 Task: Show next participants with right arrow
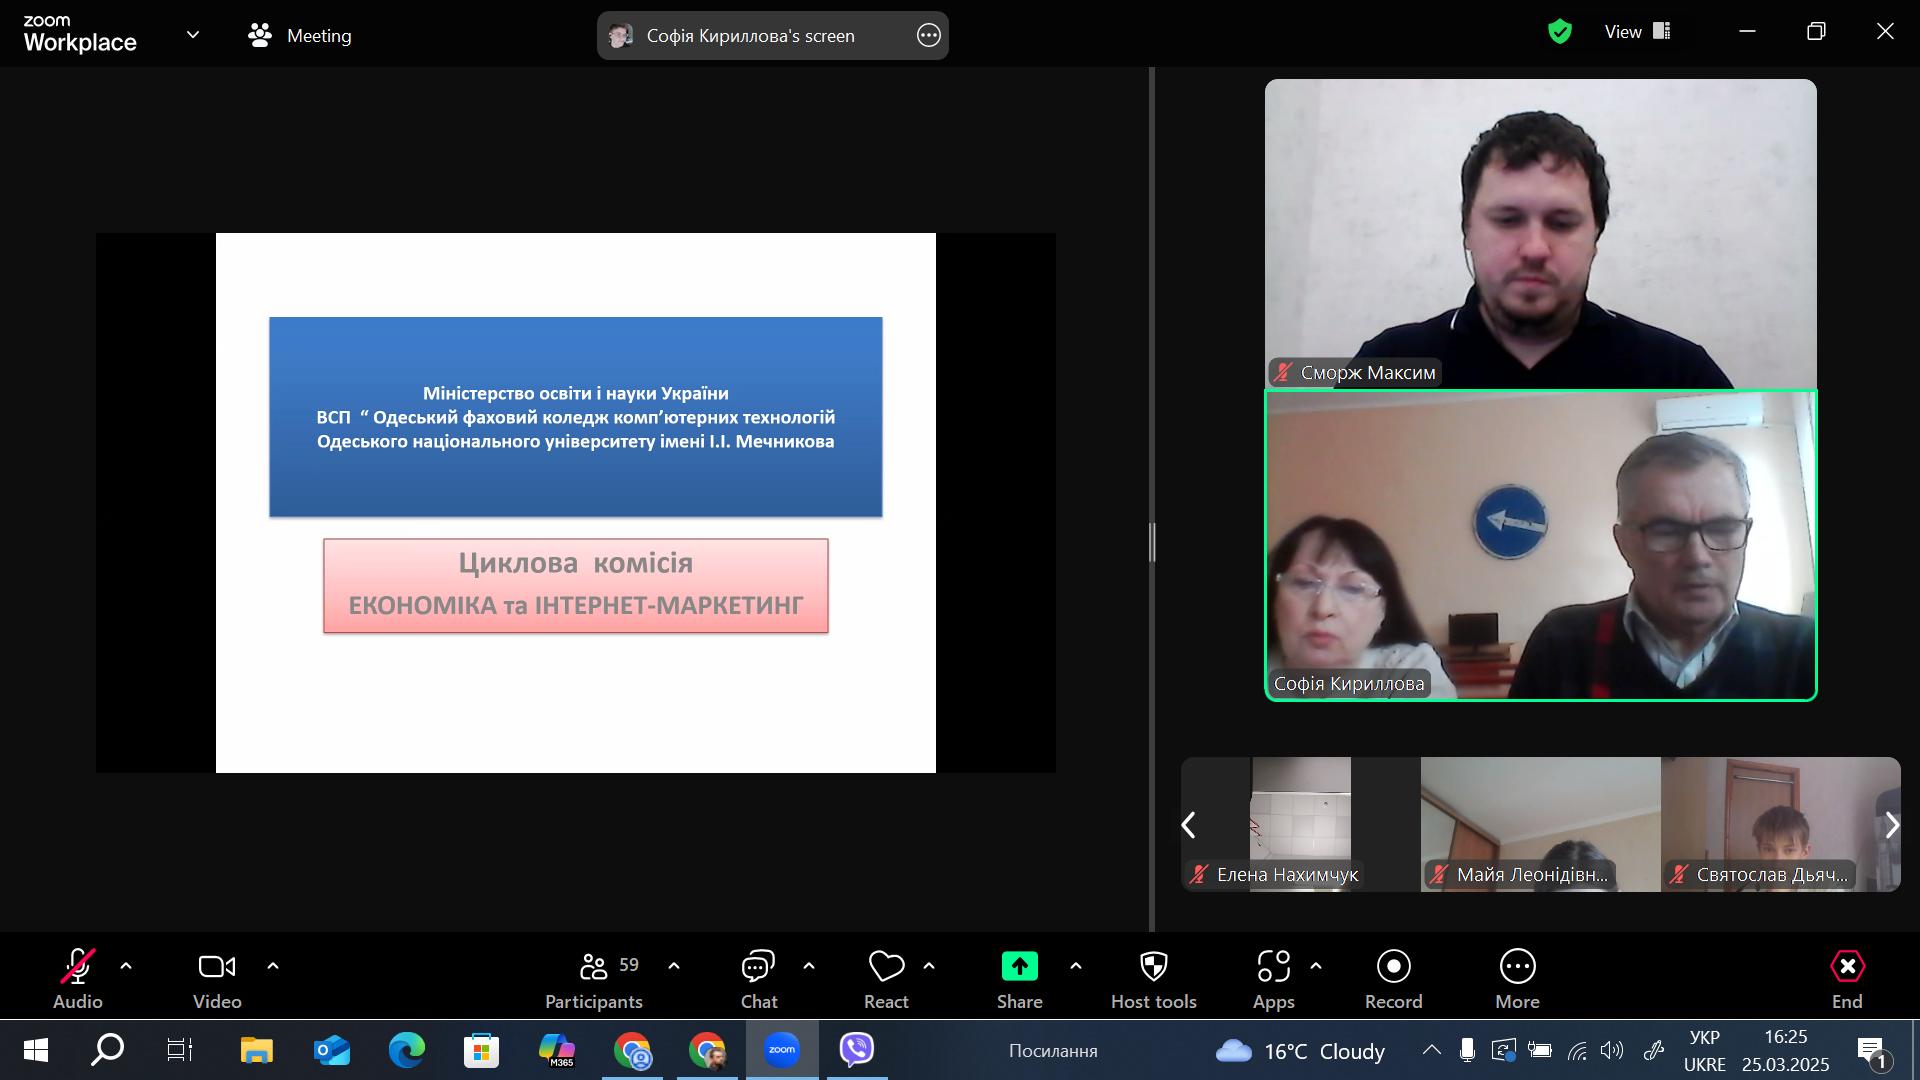pyautogui.click(x=1891, y=825)
